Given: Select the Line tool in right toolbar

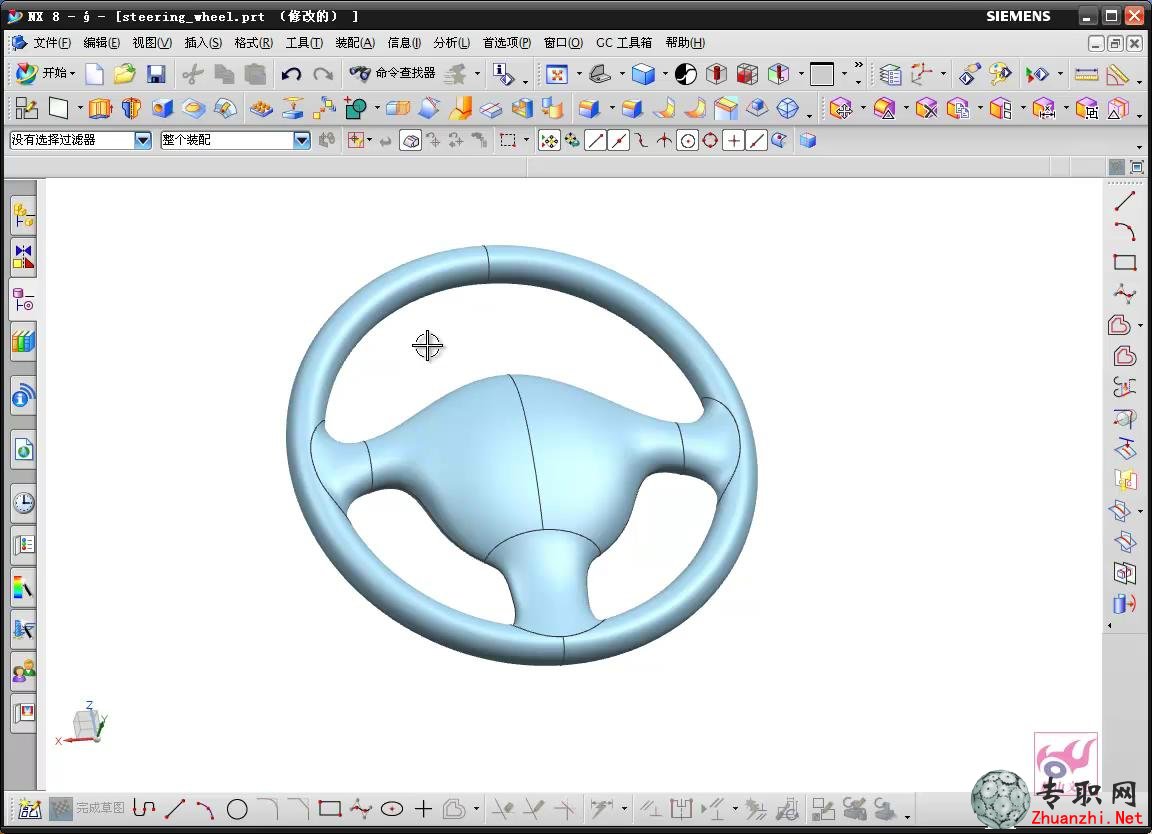Looking at the screenshot, I should pos(1124,200).
